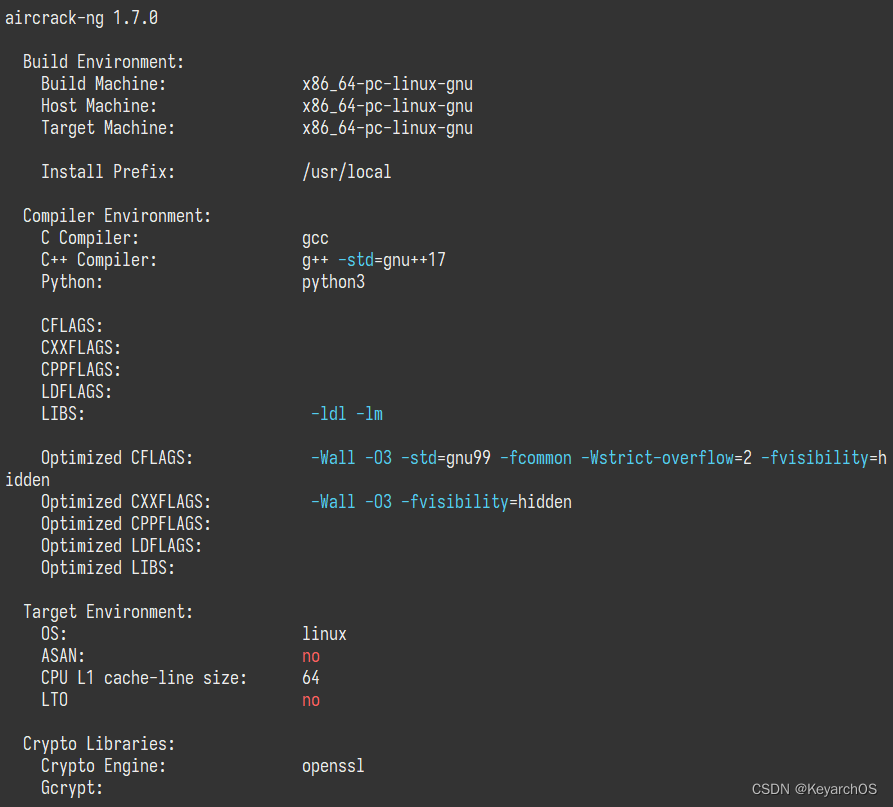Select the Install Prefix path /usr/local
893x807 pixels.
point(347,171)
